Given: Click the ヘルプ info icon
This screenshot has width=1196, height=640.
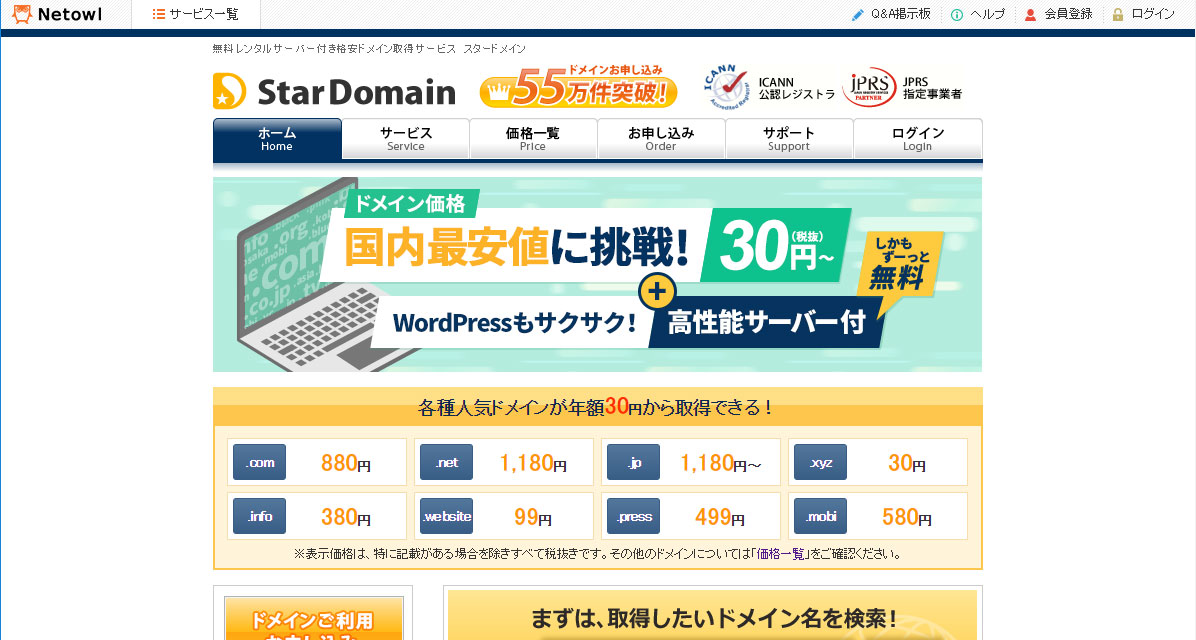Looking at the screenshot, I should point(957,14).
